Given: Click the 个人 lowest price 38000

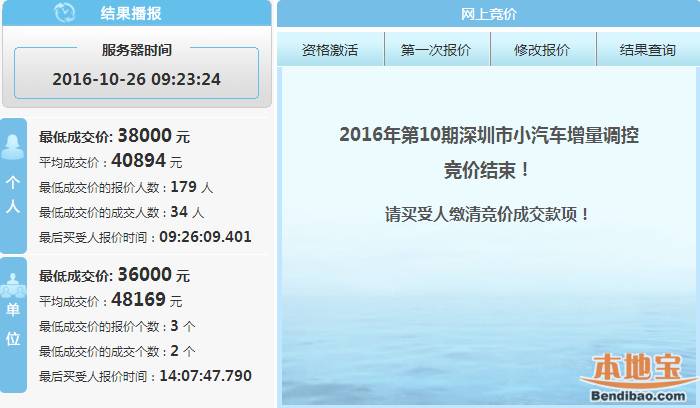Looking at the screenshot, I should (145, 136).
